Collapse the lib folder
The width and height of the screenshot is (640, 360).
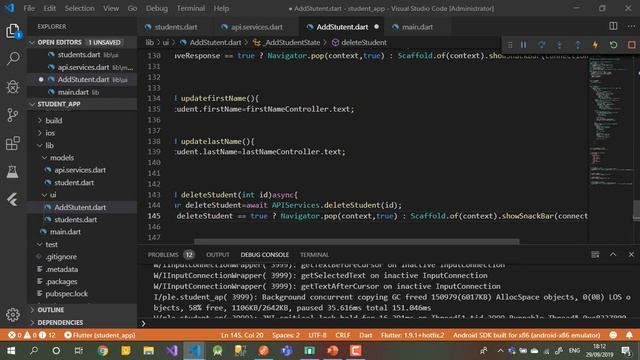click(49, 146)
